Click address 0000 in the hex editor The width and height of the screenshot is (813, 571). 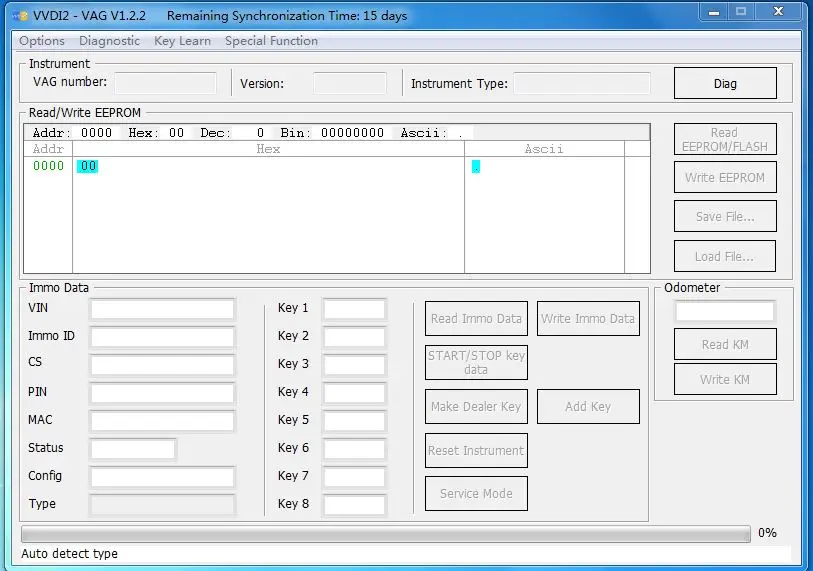point(48,166)
